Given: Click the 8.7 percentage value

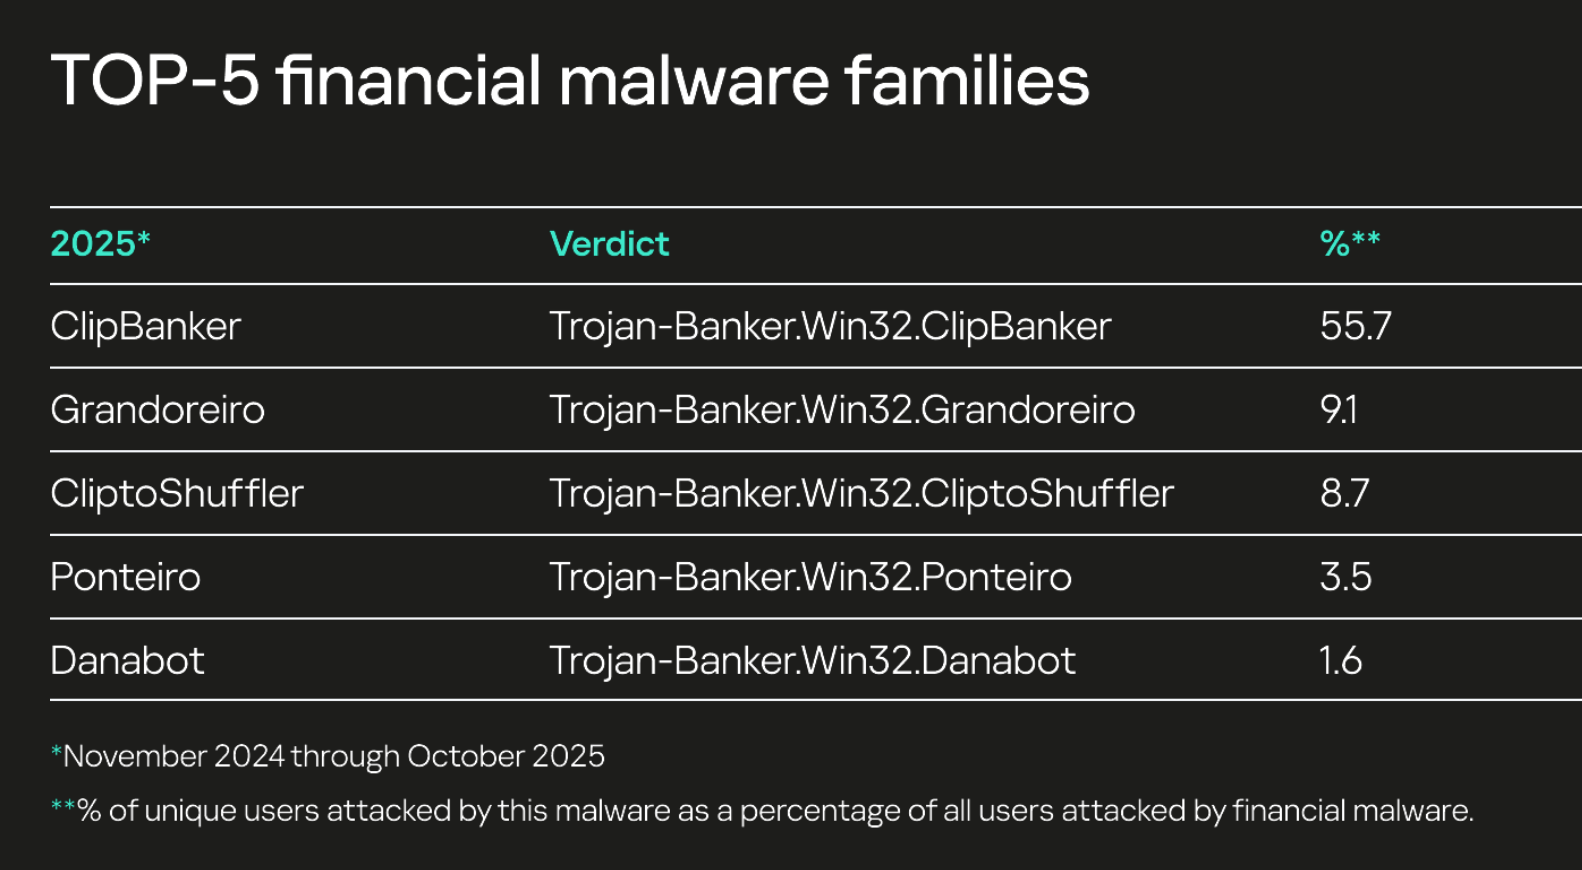Looking at the screenshot, I should (1344, 494).
